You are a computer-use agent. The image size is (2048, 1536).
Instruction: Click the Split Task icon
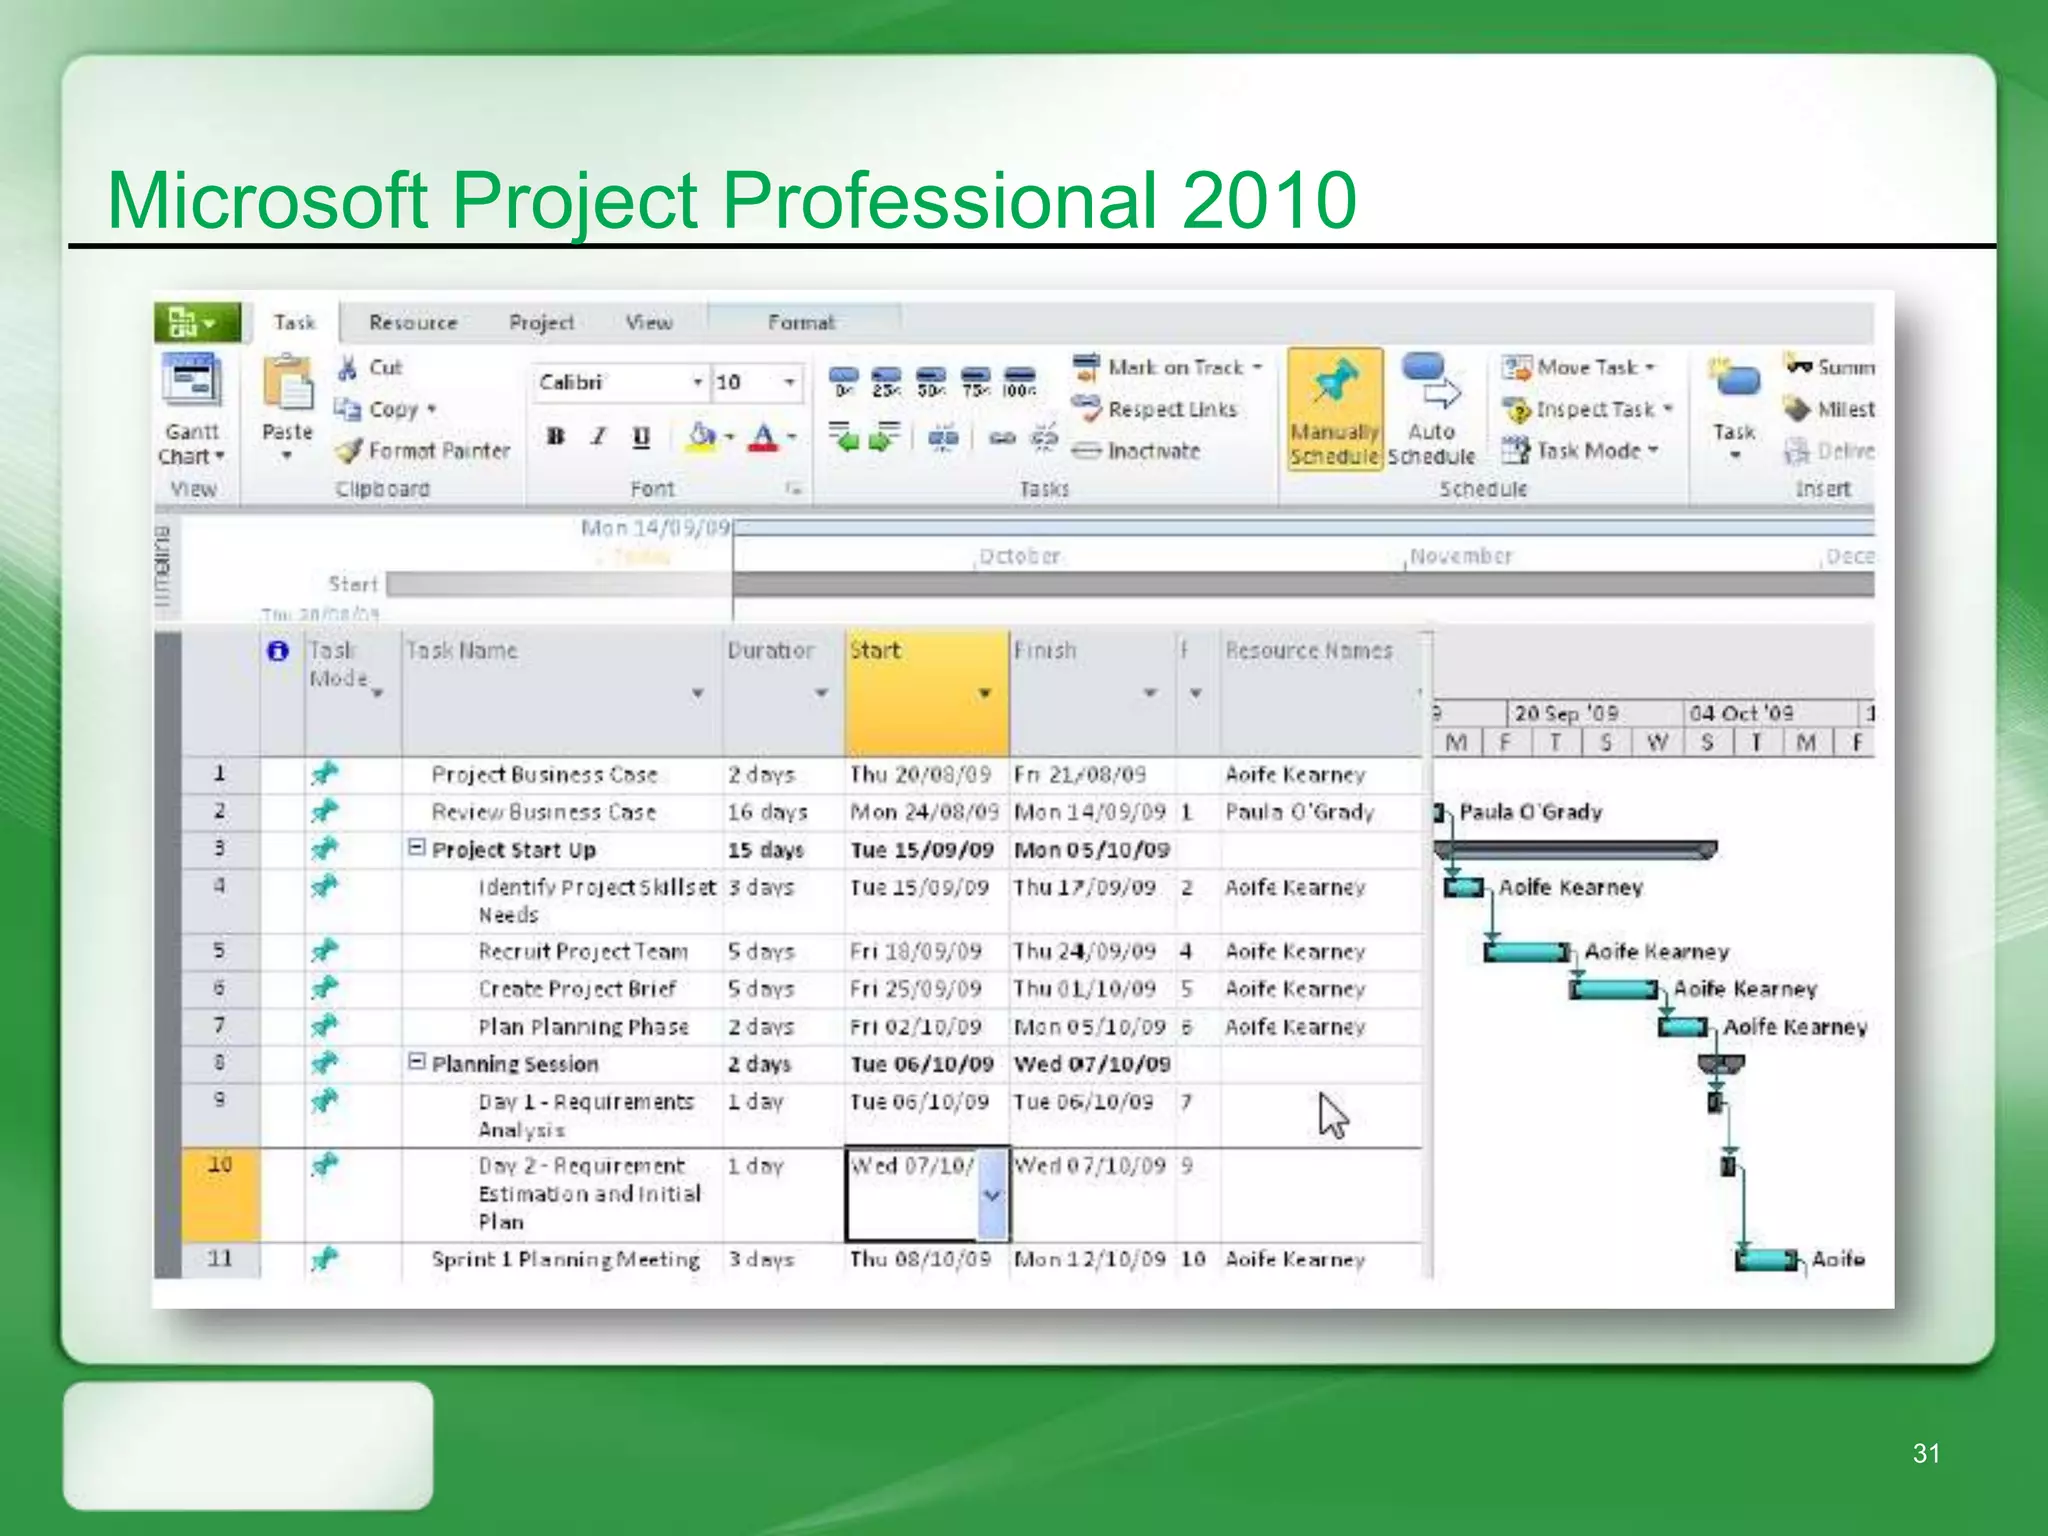[943, 437]
